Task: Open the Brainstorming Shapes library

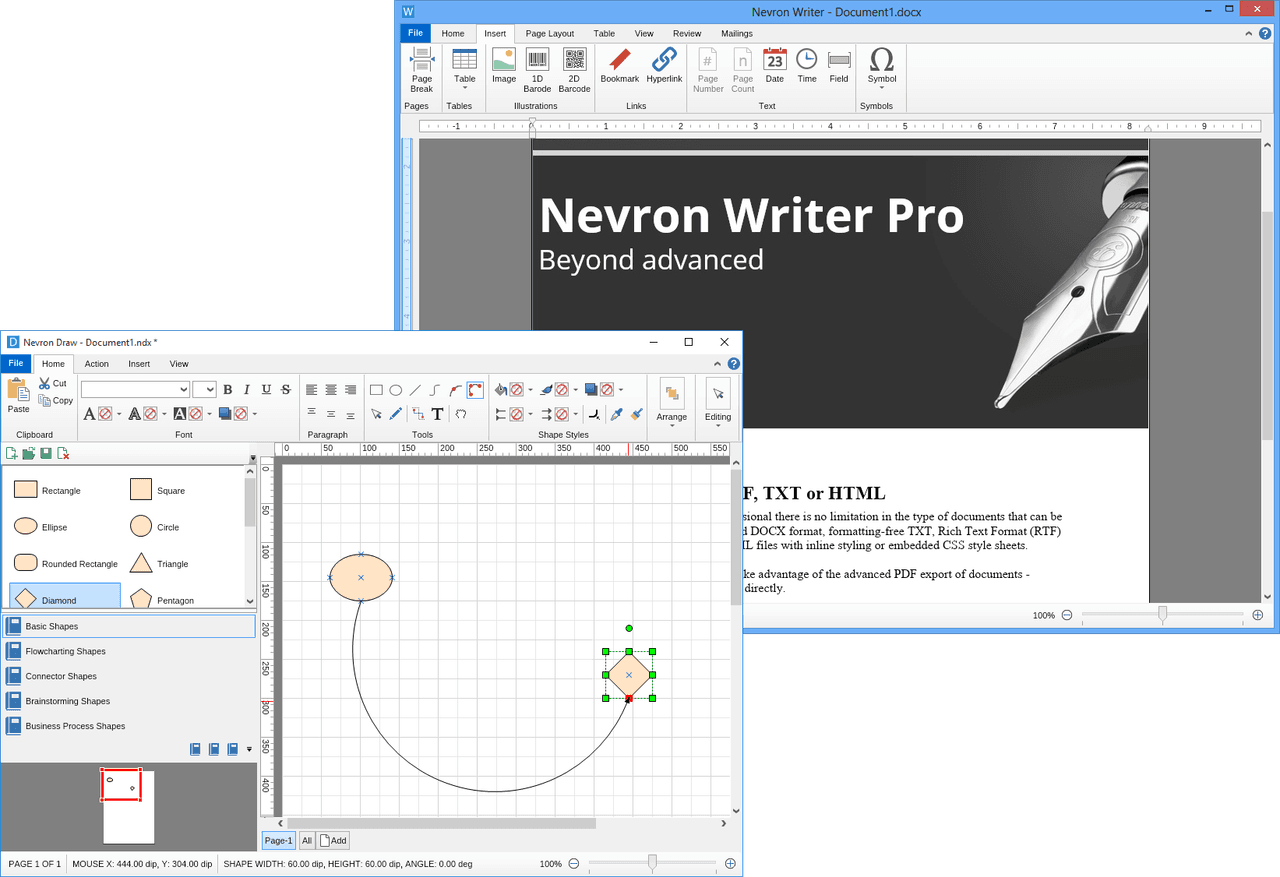Action: (128, 701)
